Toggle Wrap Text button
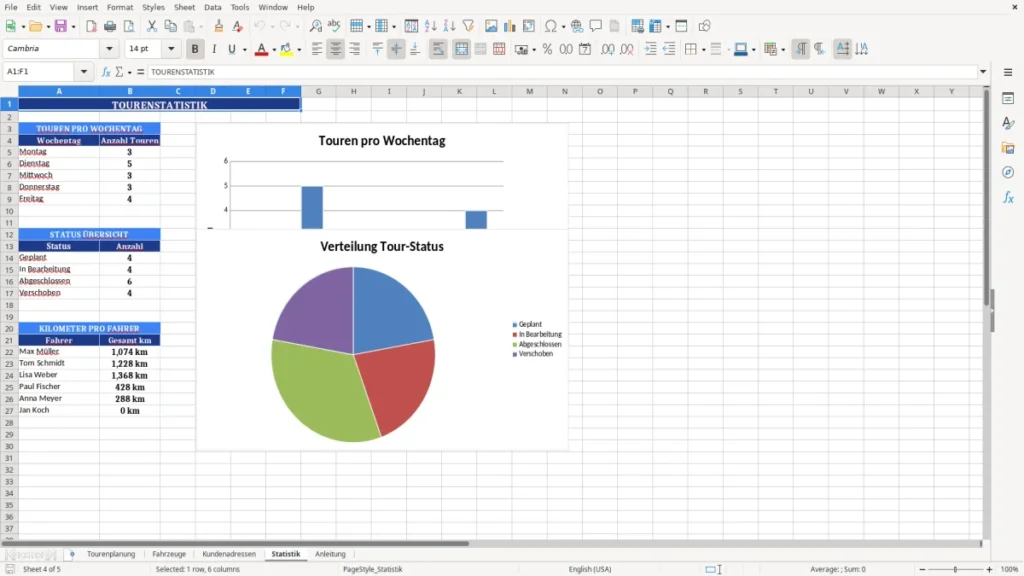This screenshot has height=576, width=1024. (x=438, y=49)
